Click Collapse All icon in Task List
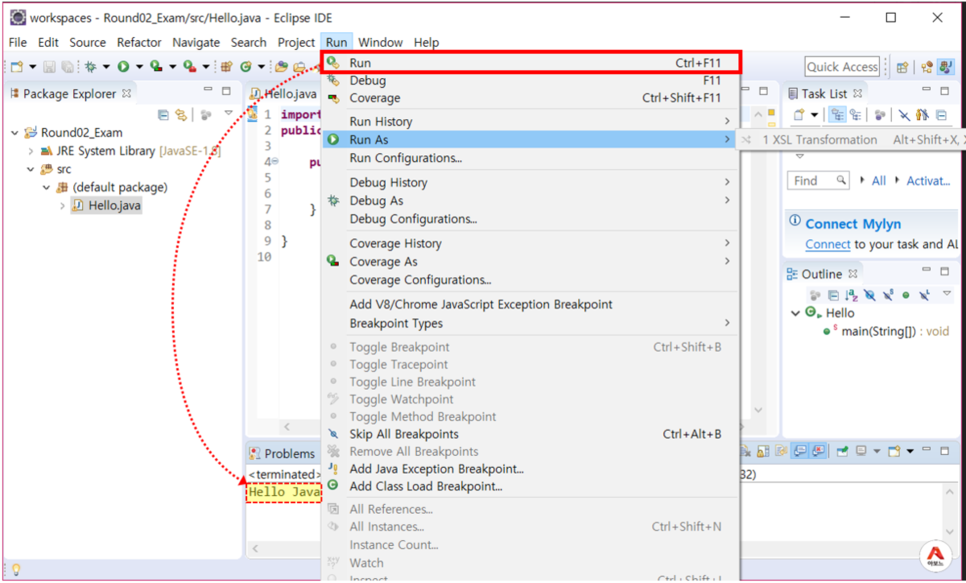The height and width of the screenshot is (583, 966). click(941, 115)
